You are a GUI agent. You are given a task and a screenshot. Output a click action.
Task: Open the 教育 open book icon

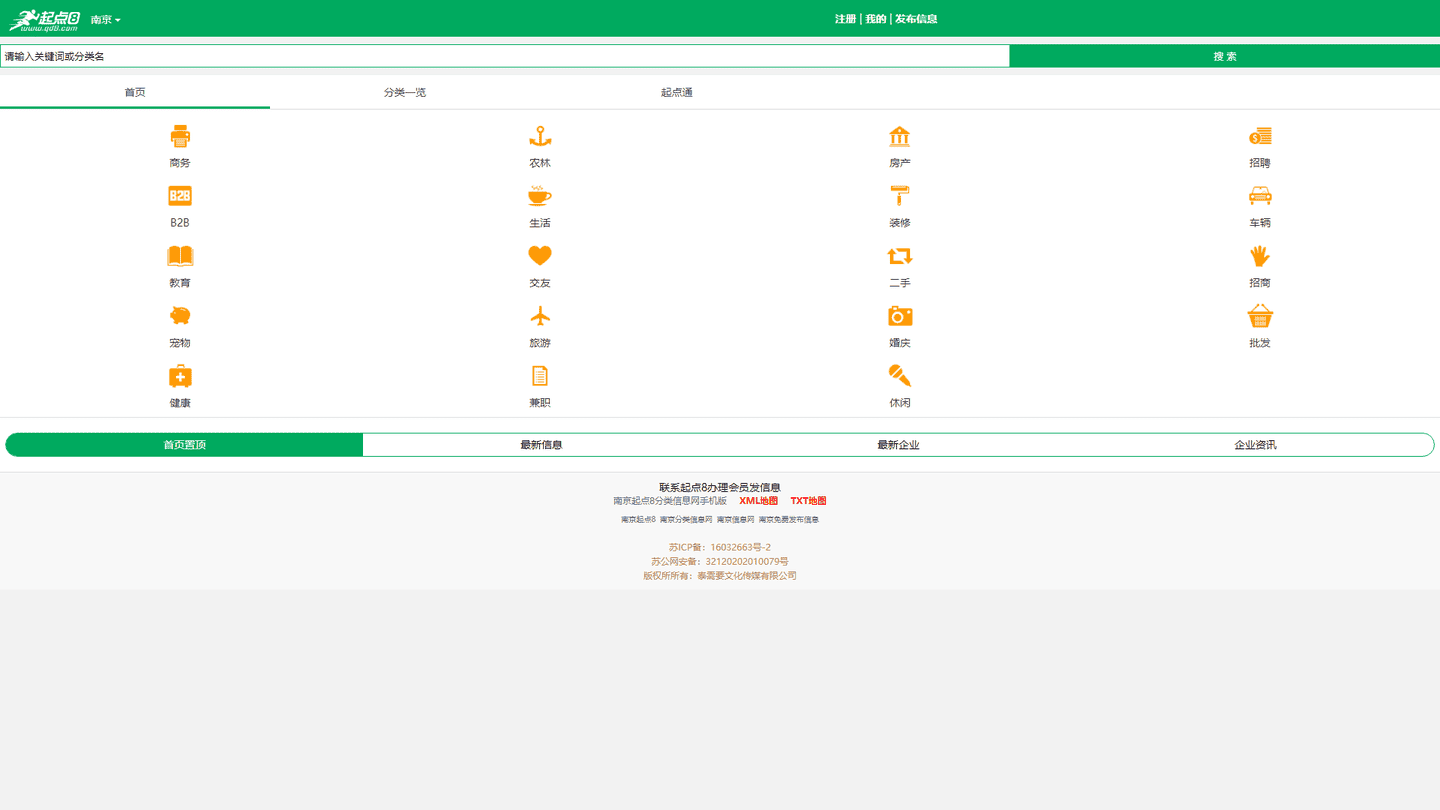(180, 256)
